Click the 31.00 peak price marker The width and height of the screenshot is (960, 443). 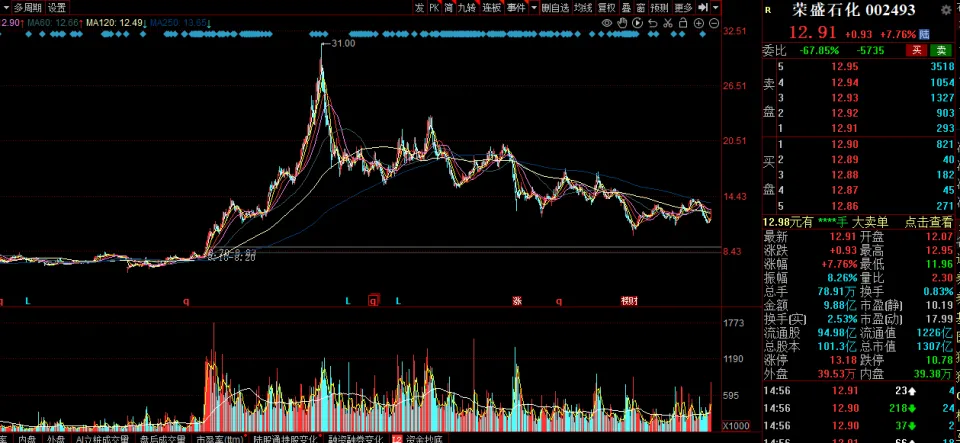tap(343, 44)
